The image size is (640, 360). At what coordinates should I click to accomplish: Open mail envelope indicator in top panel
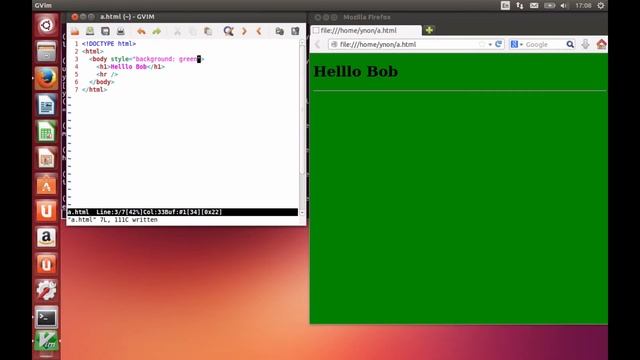(534, 5)
